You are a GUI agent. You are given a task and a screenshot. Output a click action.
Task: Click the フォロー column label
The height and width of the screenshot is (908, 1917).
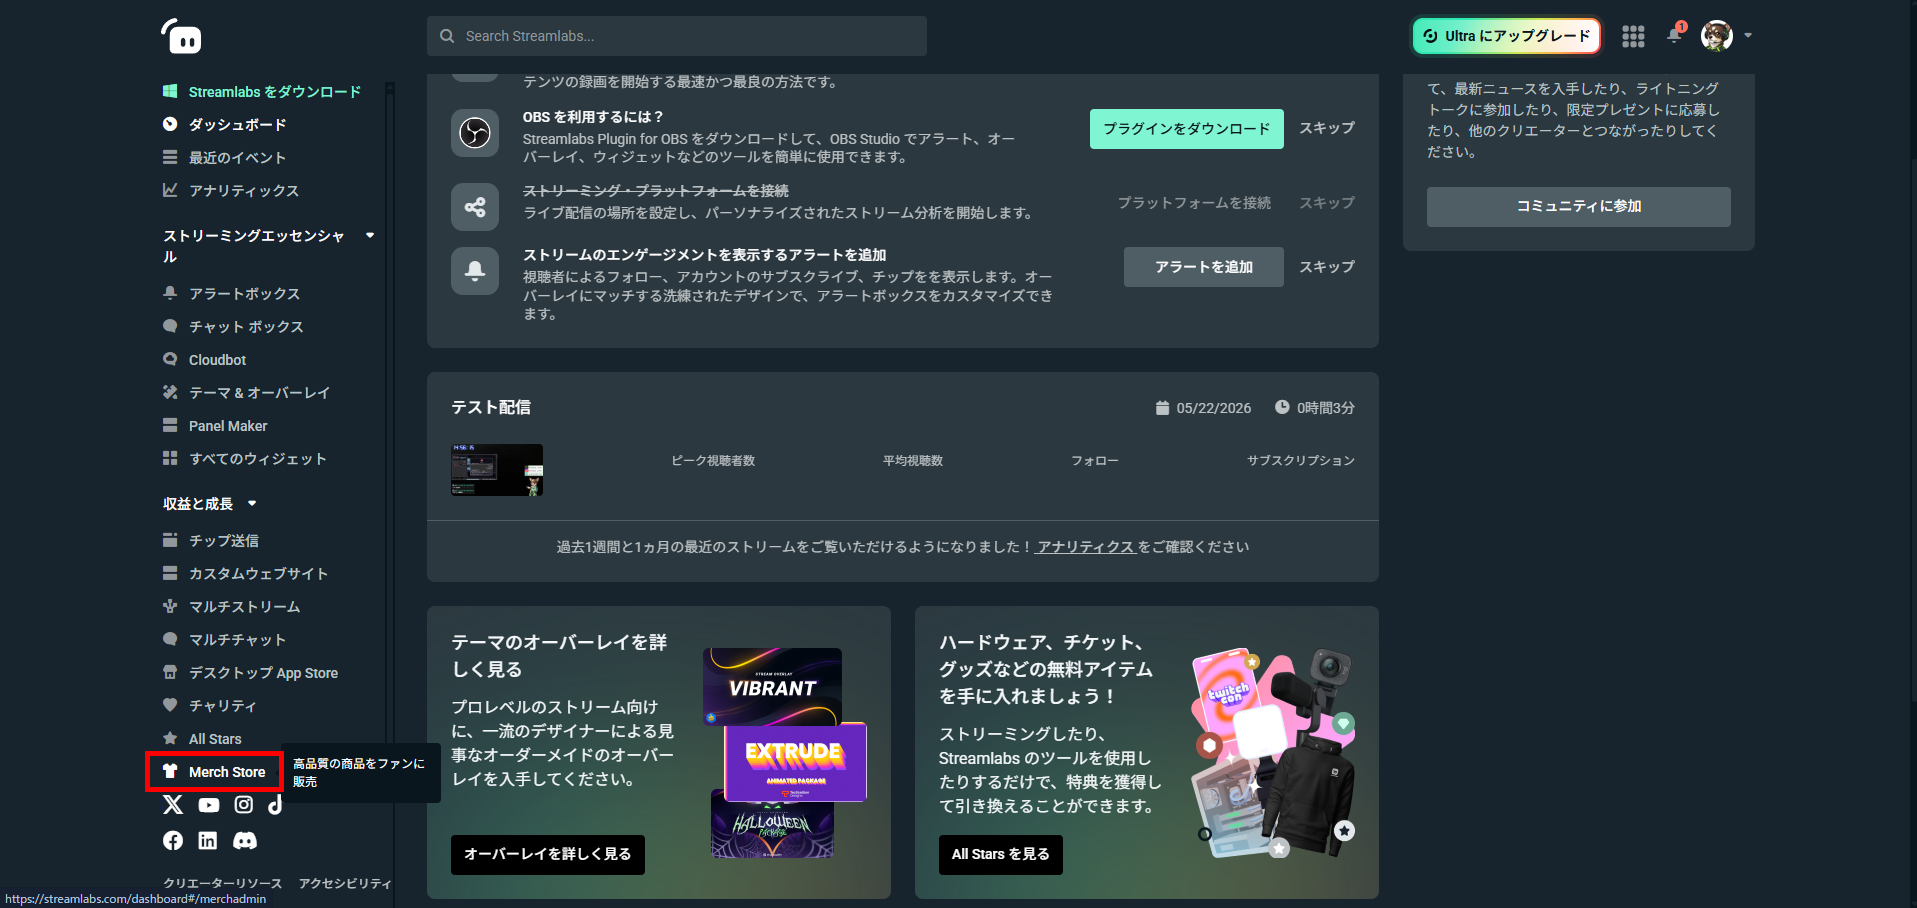[1095, 461]
